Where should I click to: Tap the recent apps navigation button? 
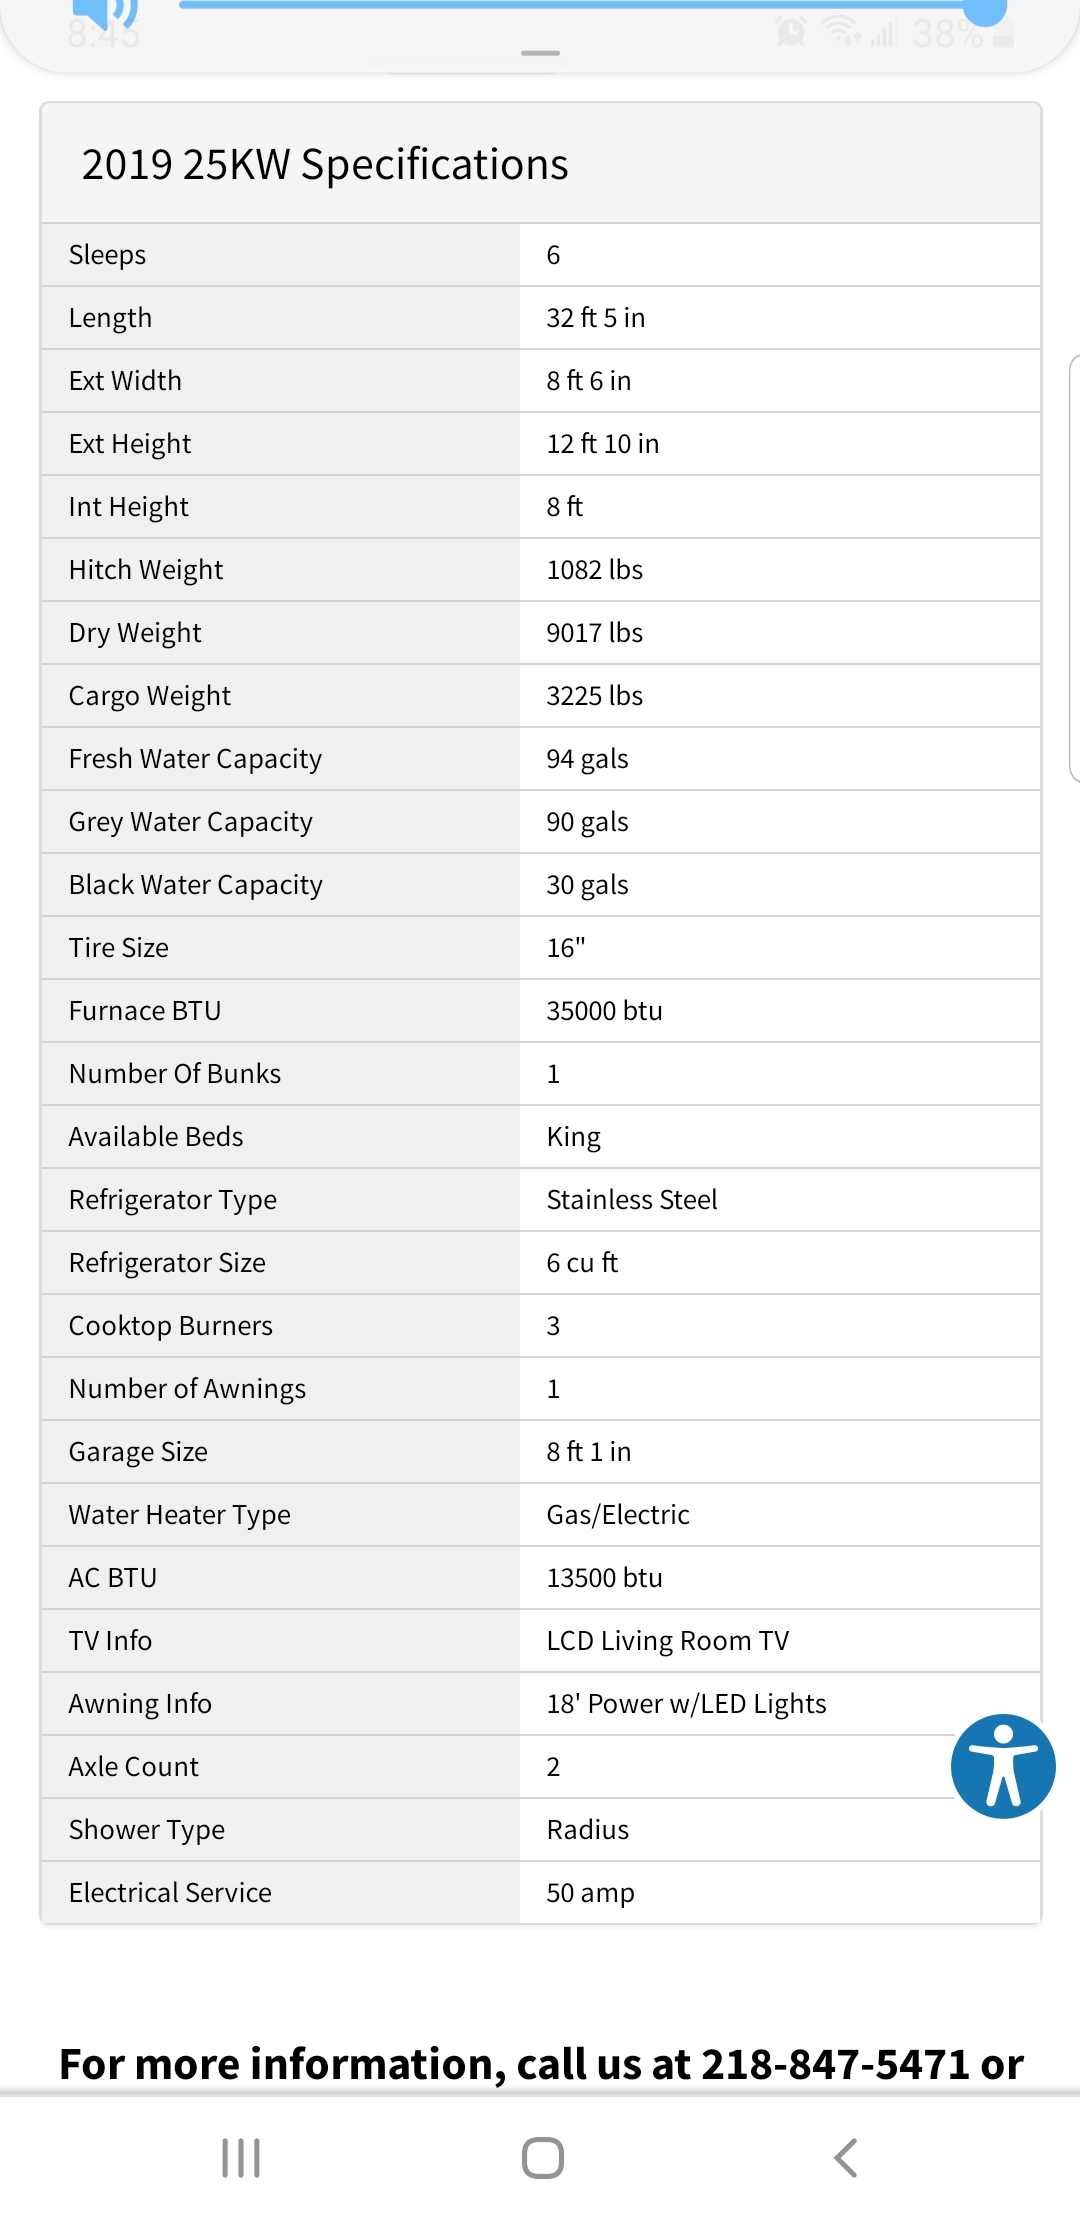coord(241,2157)
